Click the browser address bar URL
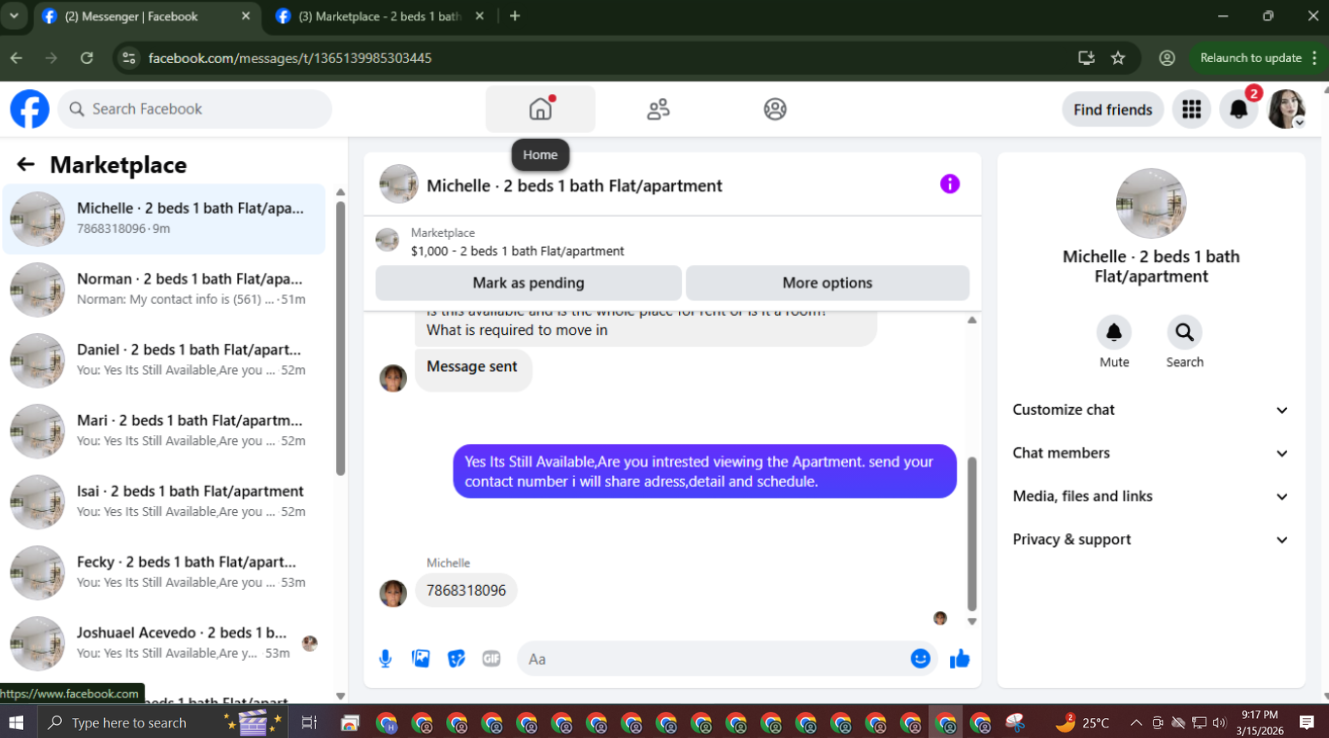This screenshot has width=1329, height=738. click(290, 58)
